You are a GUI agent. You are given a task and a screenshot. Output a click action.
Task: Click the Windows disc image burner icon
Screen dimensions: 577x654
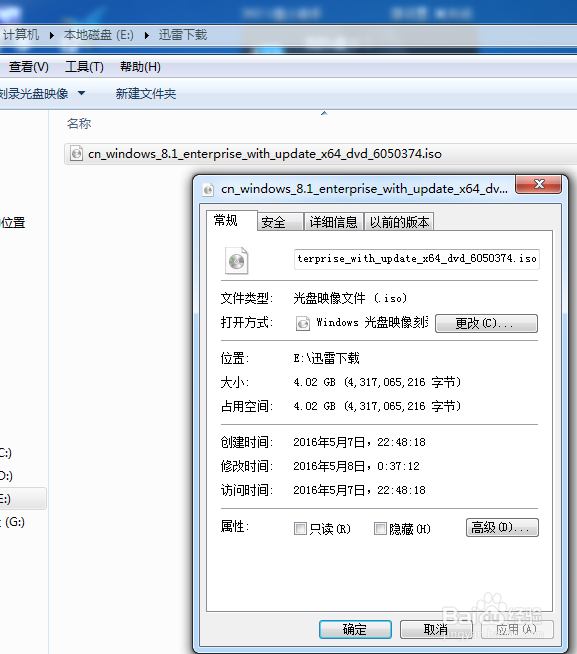pyautogui.click(x=303, y=323)
